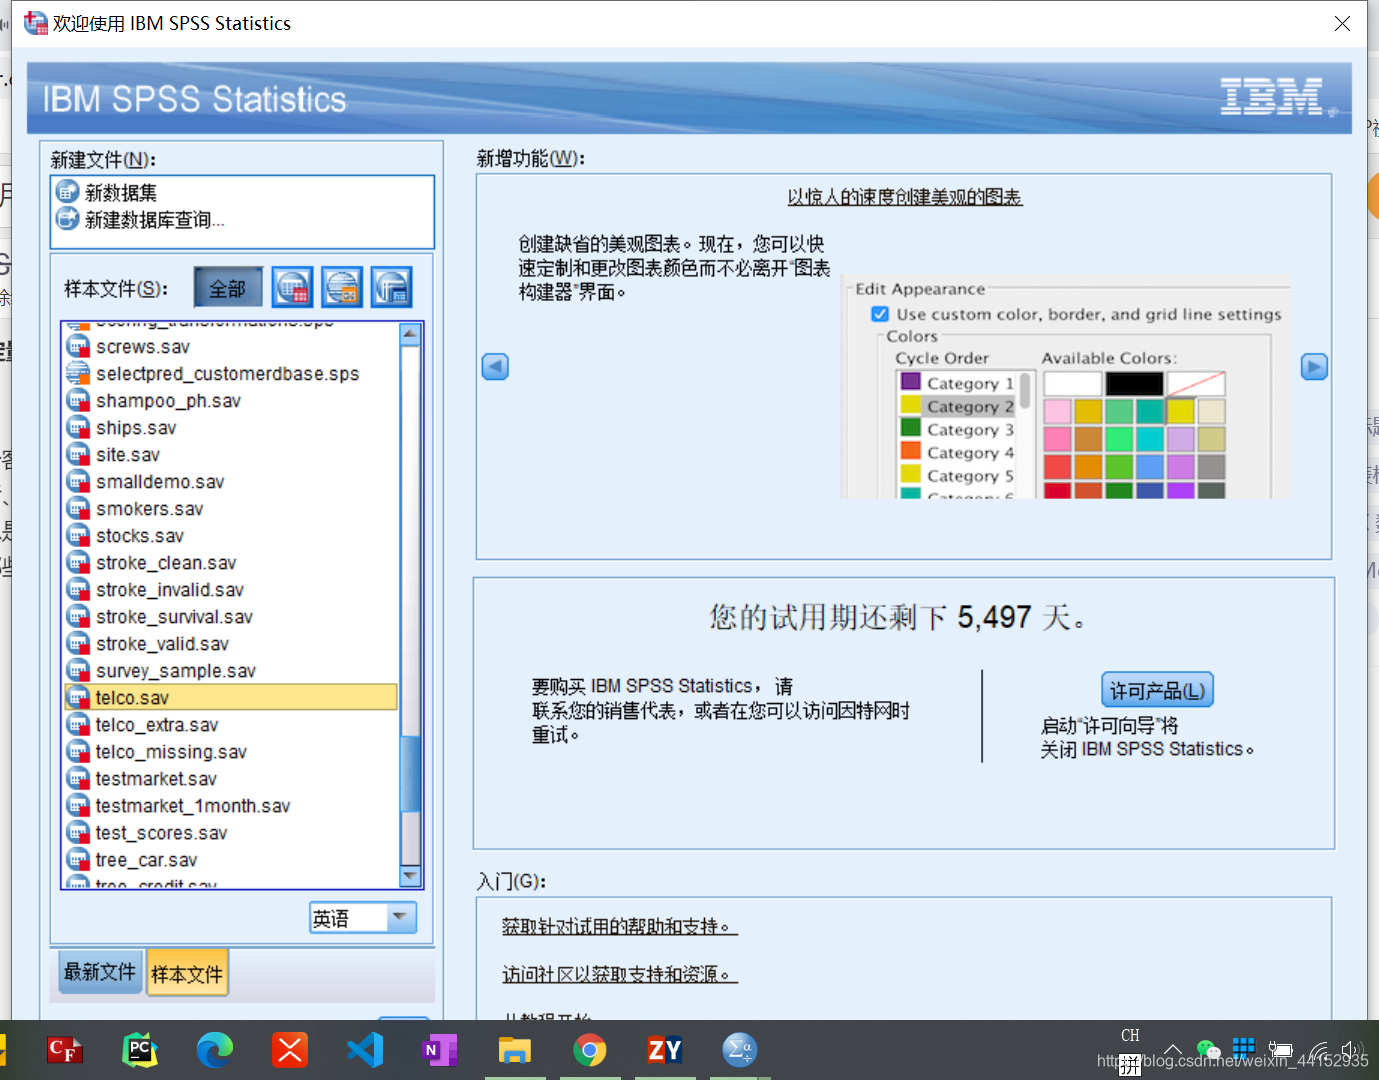Switch to the 最新文件 tab
1379x1080 pixels.
click(100, 971)
